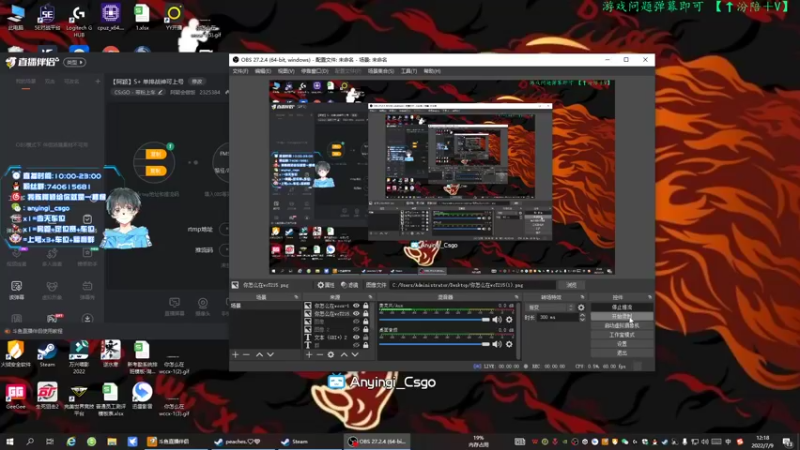The image size is (800, 450).
Task: Open the GeeGee desktop icon
Action: pos(16,395)
